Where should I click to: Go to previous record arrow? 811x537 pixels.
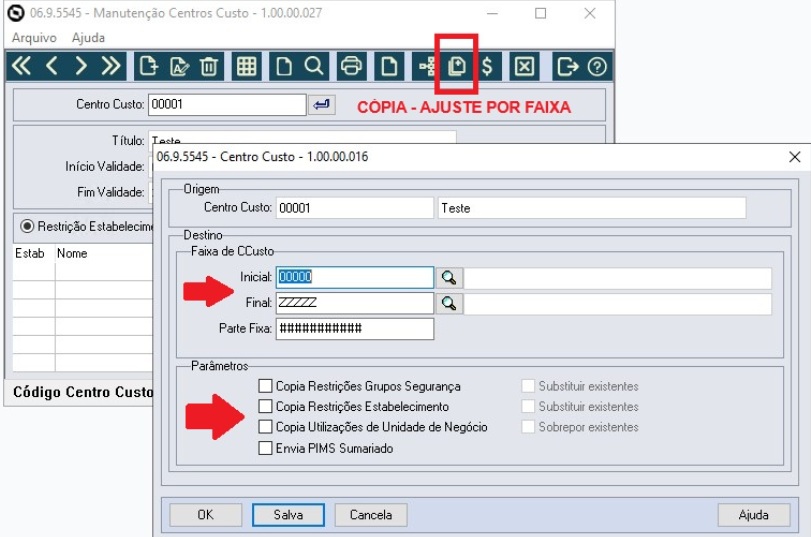[52, 67]
